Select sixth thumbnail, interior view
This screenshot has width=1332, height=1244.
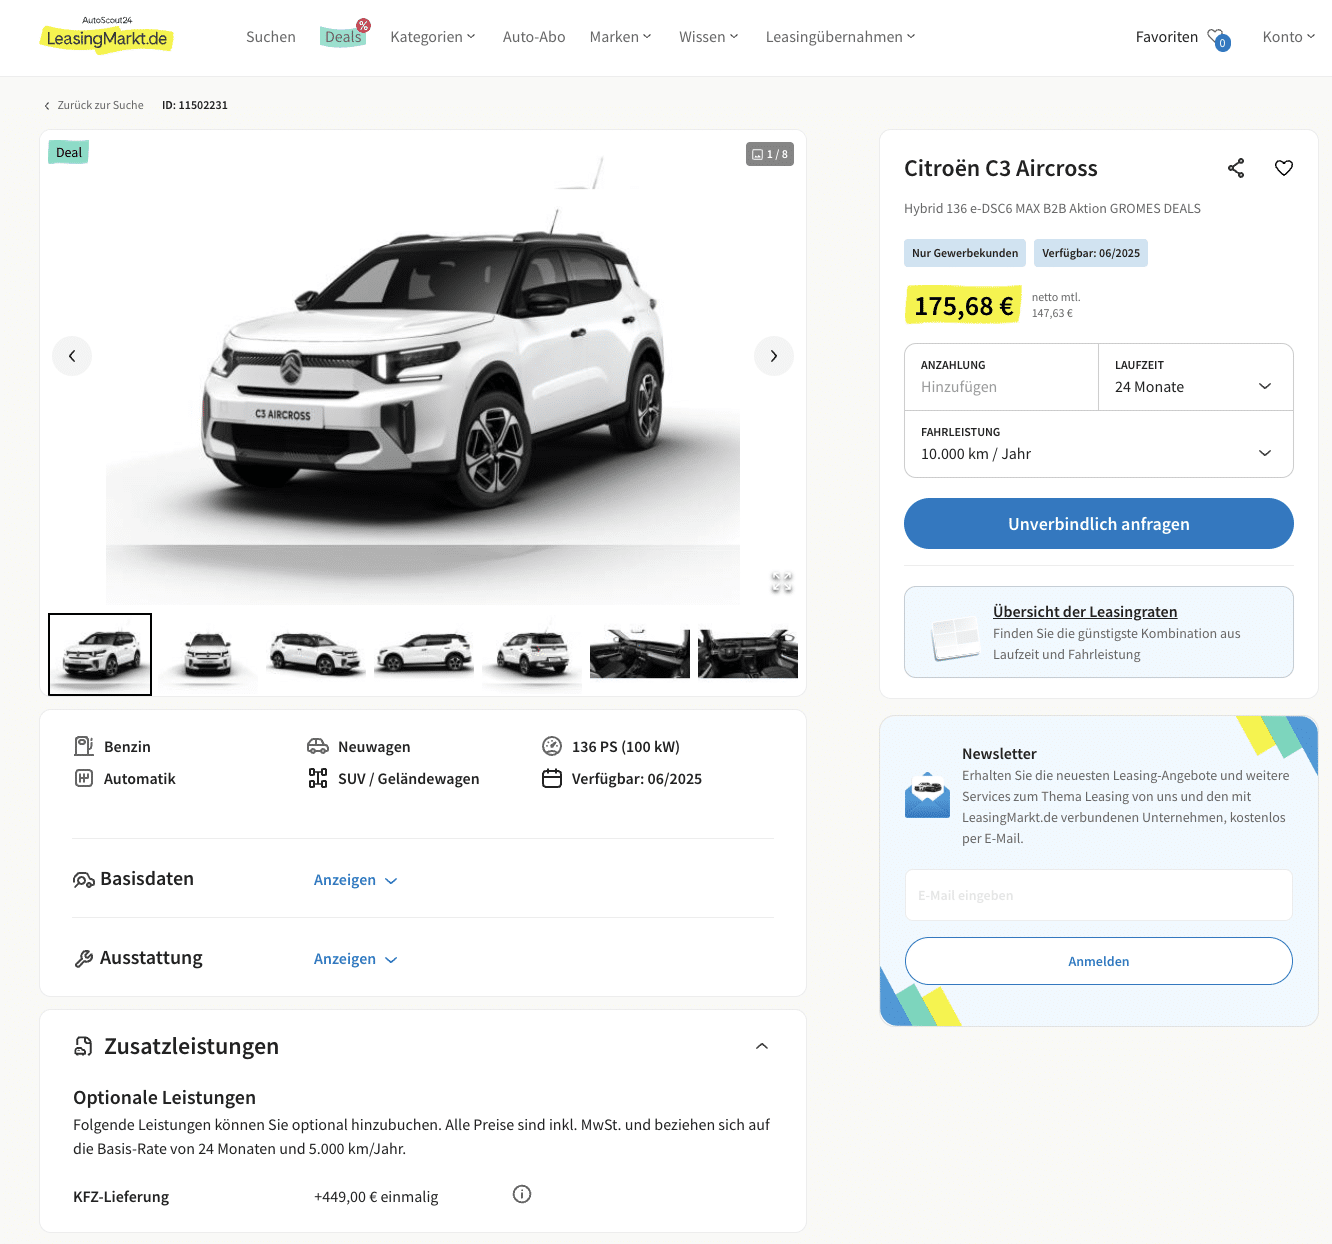[640, 654]
